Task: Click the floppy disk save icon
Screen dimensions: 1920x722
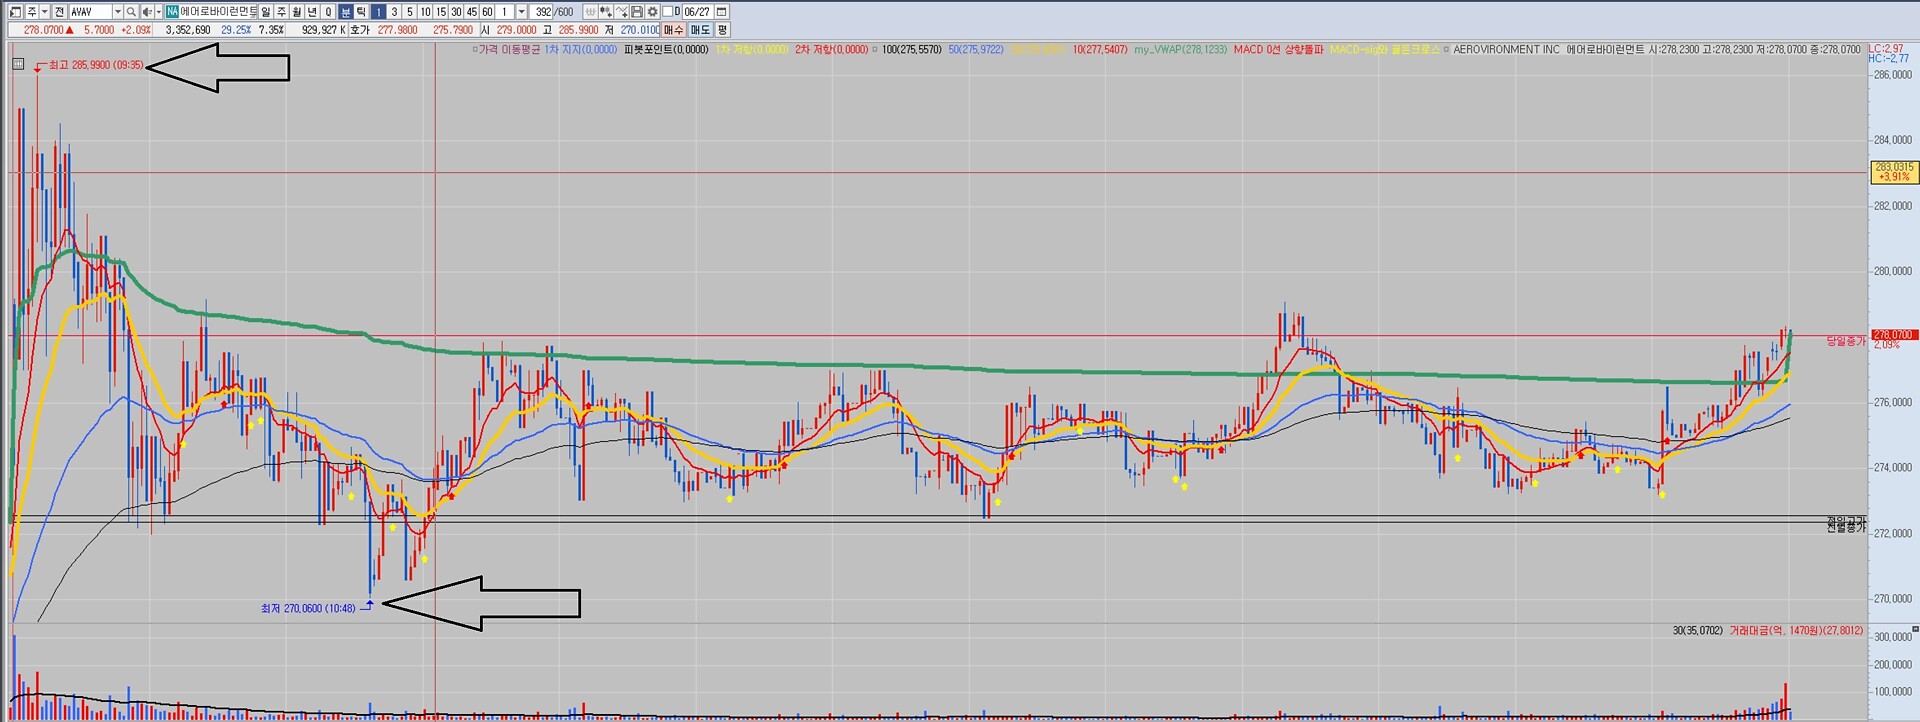Action: [x=637, y=12]
